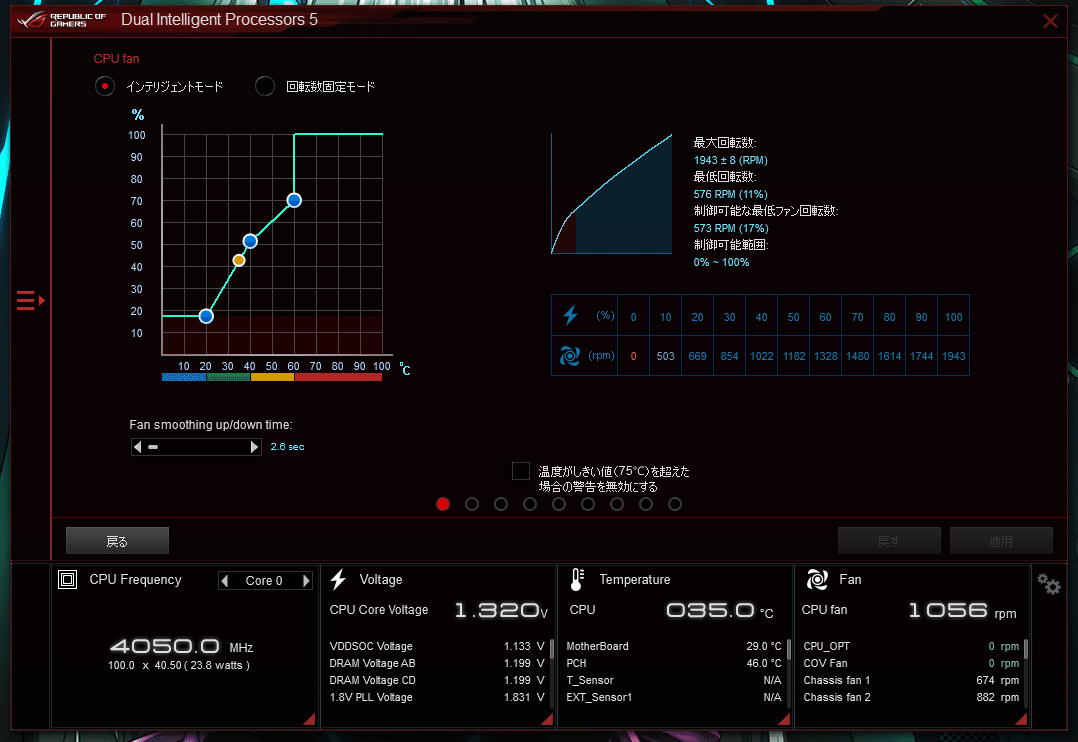
Task: Expand the Voltage panel corner triangle
Action: pyautogui.click(x=548, y=719)
